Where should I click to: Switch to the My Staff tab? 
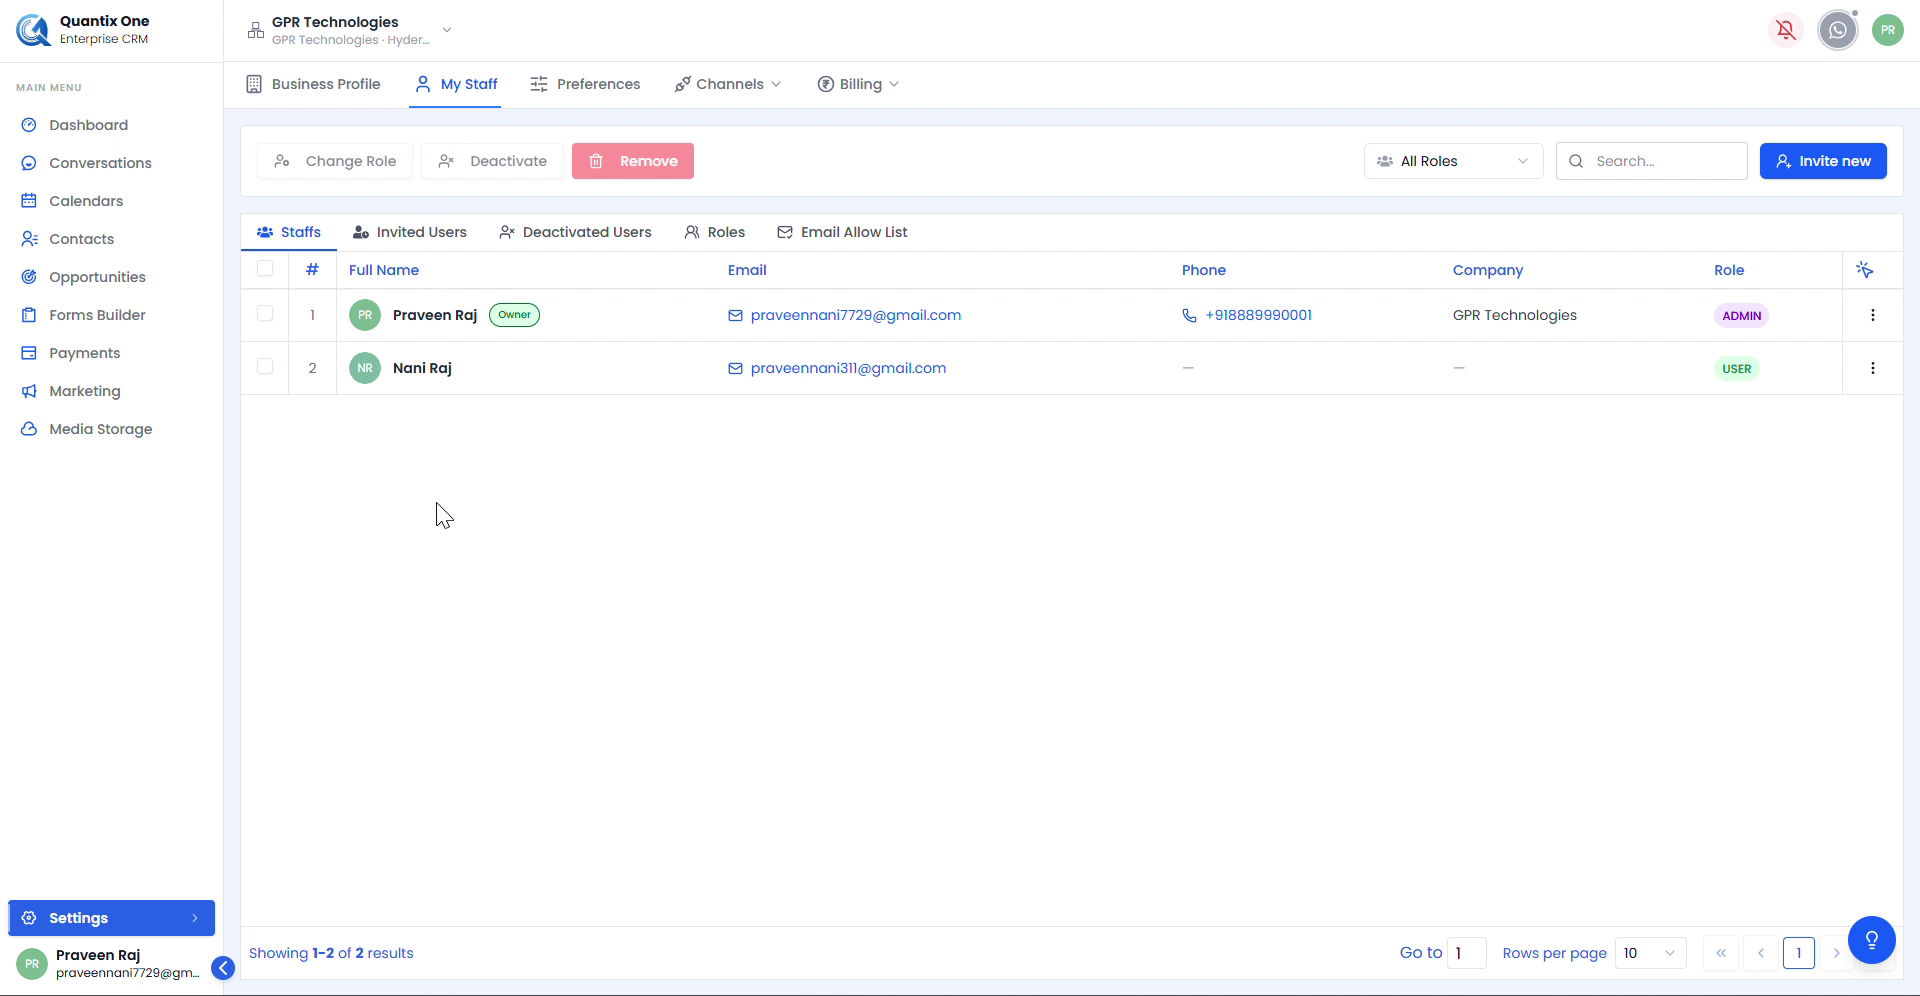coord(456,84)
